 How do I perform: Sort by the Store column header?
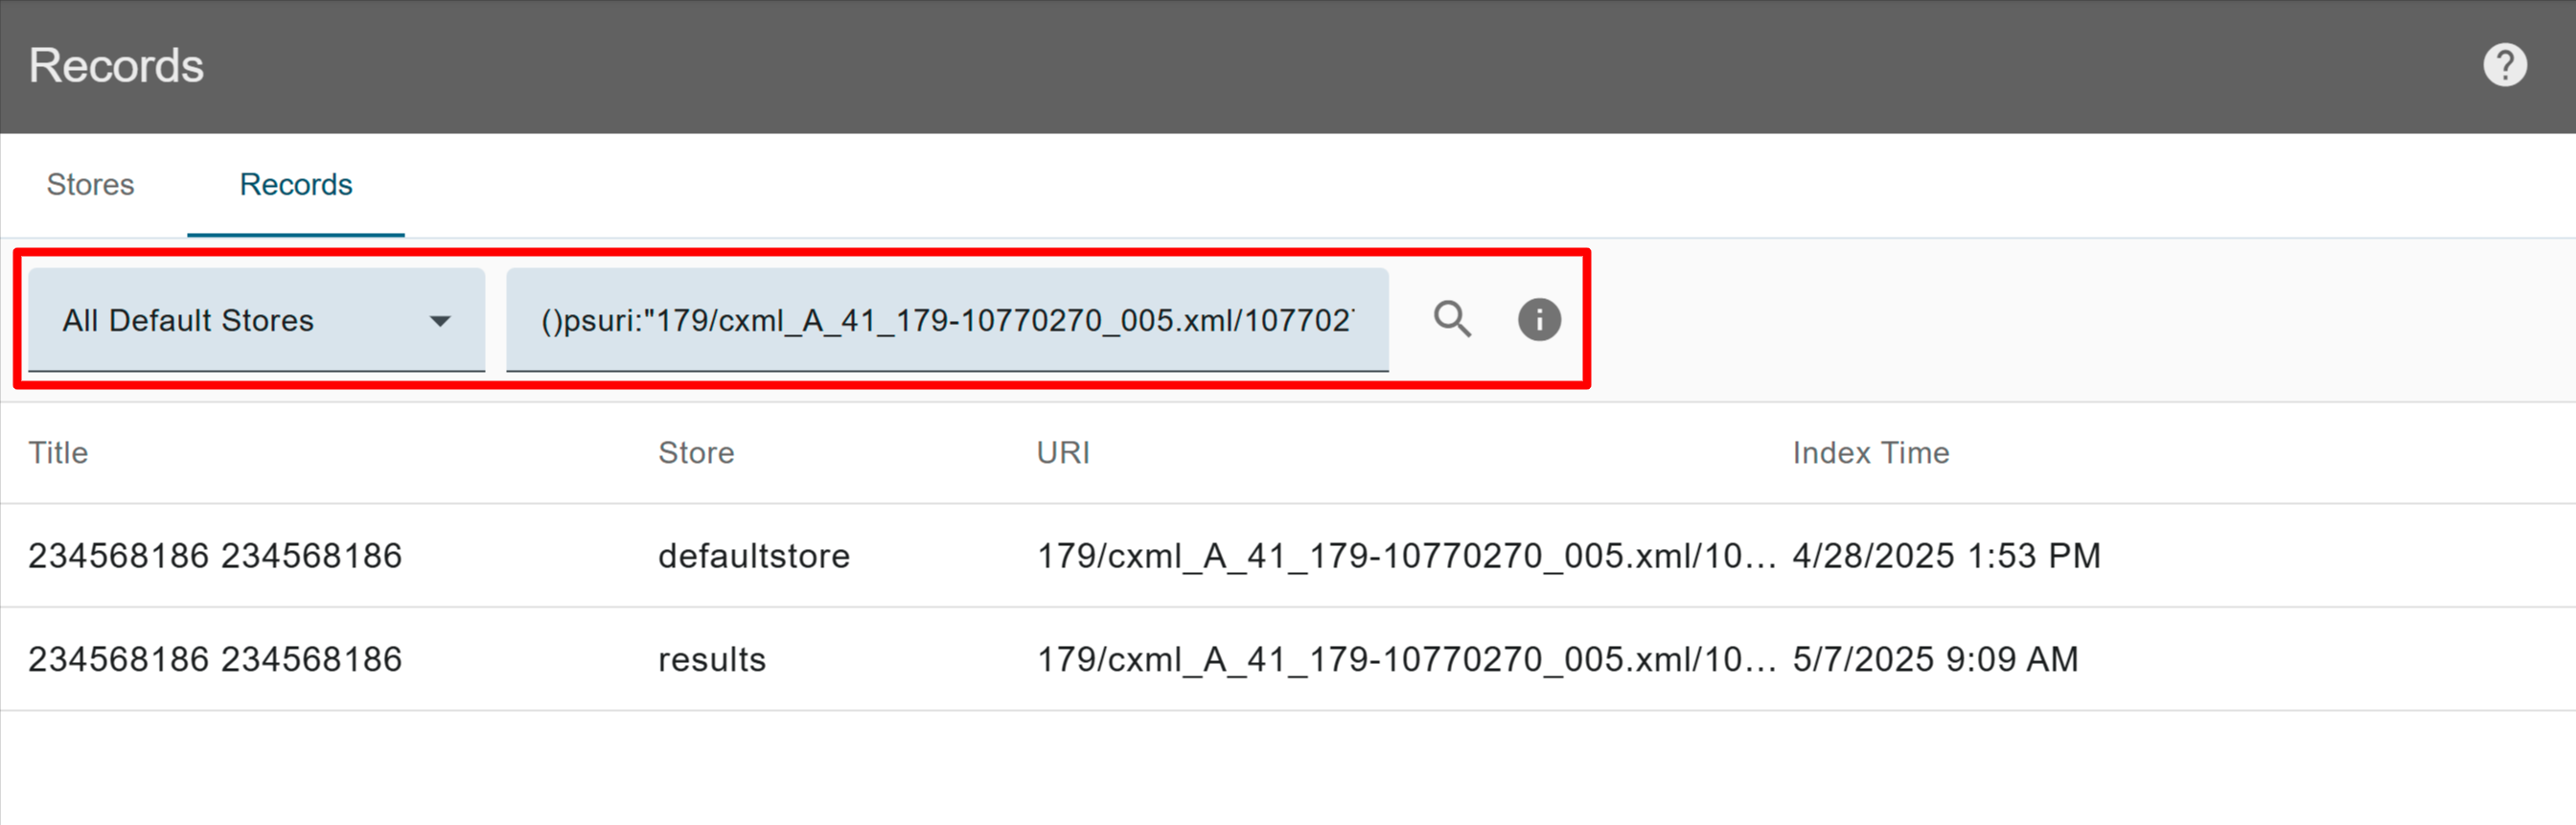pos(696,453)
